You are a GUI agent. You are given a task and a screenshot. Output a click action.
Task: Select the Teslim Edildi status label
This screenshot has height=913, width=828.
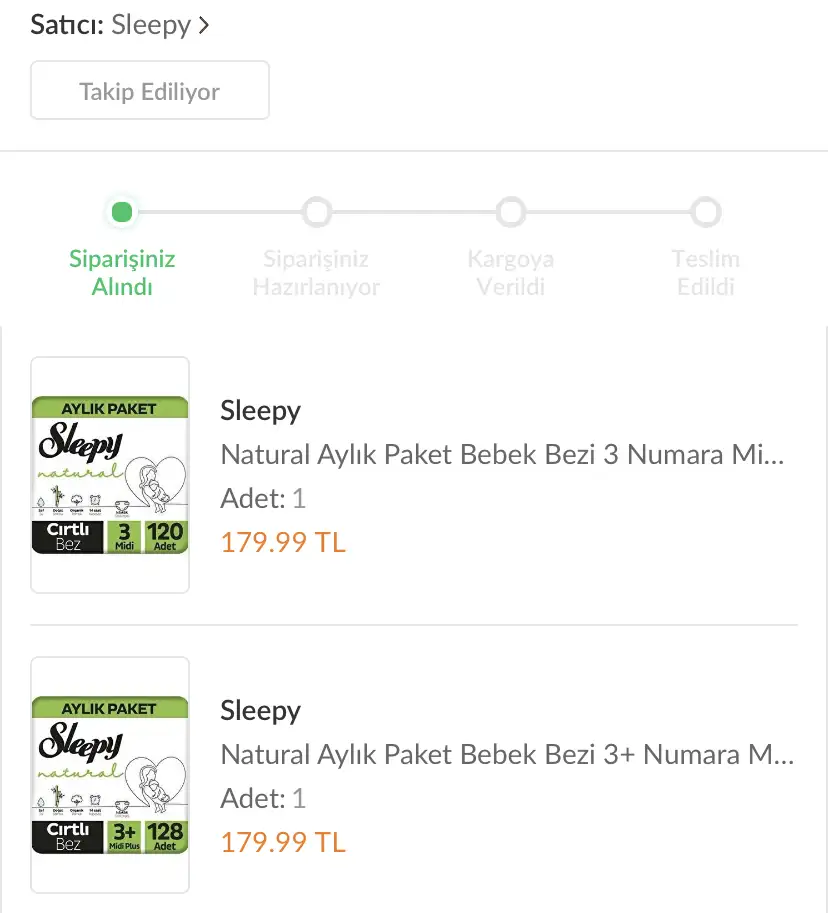(x=706, y=273)
